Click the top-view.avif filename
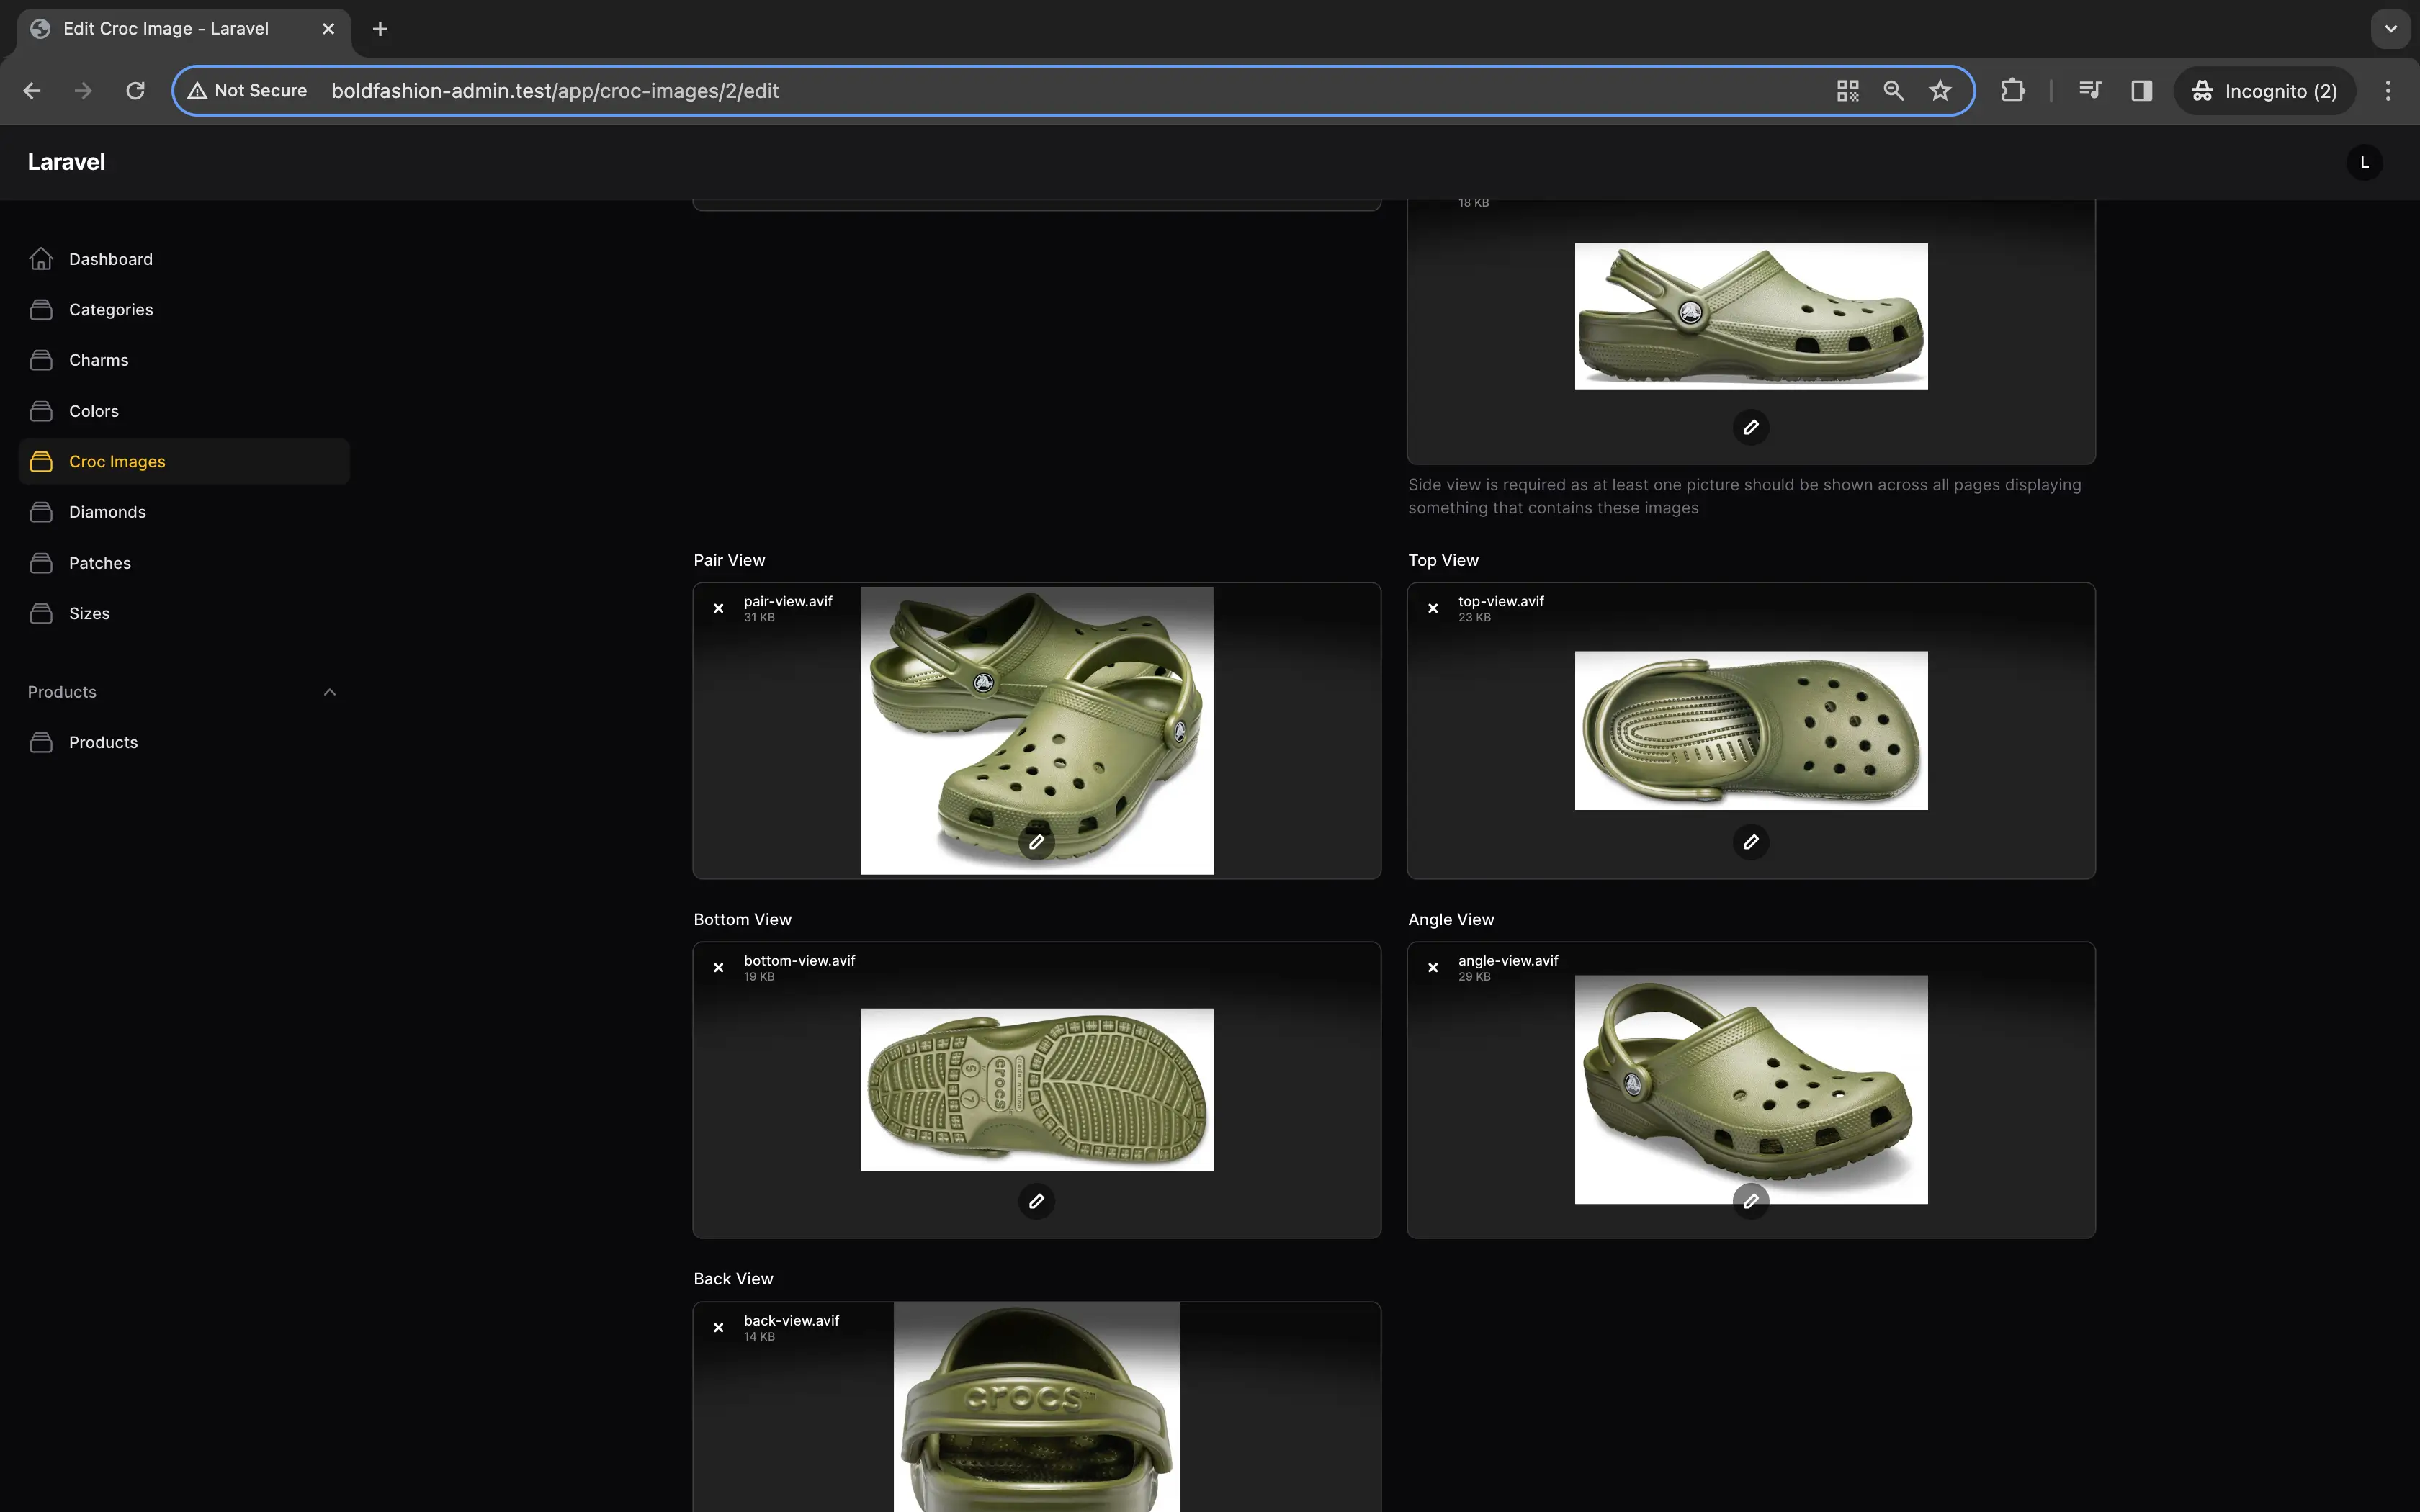This screenshot has width=2420, height=1512. click(x=1501, y=601)
